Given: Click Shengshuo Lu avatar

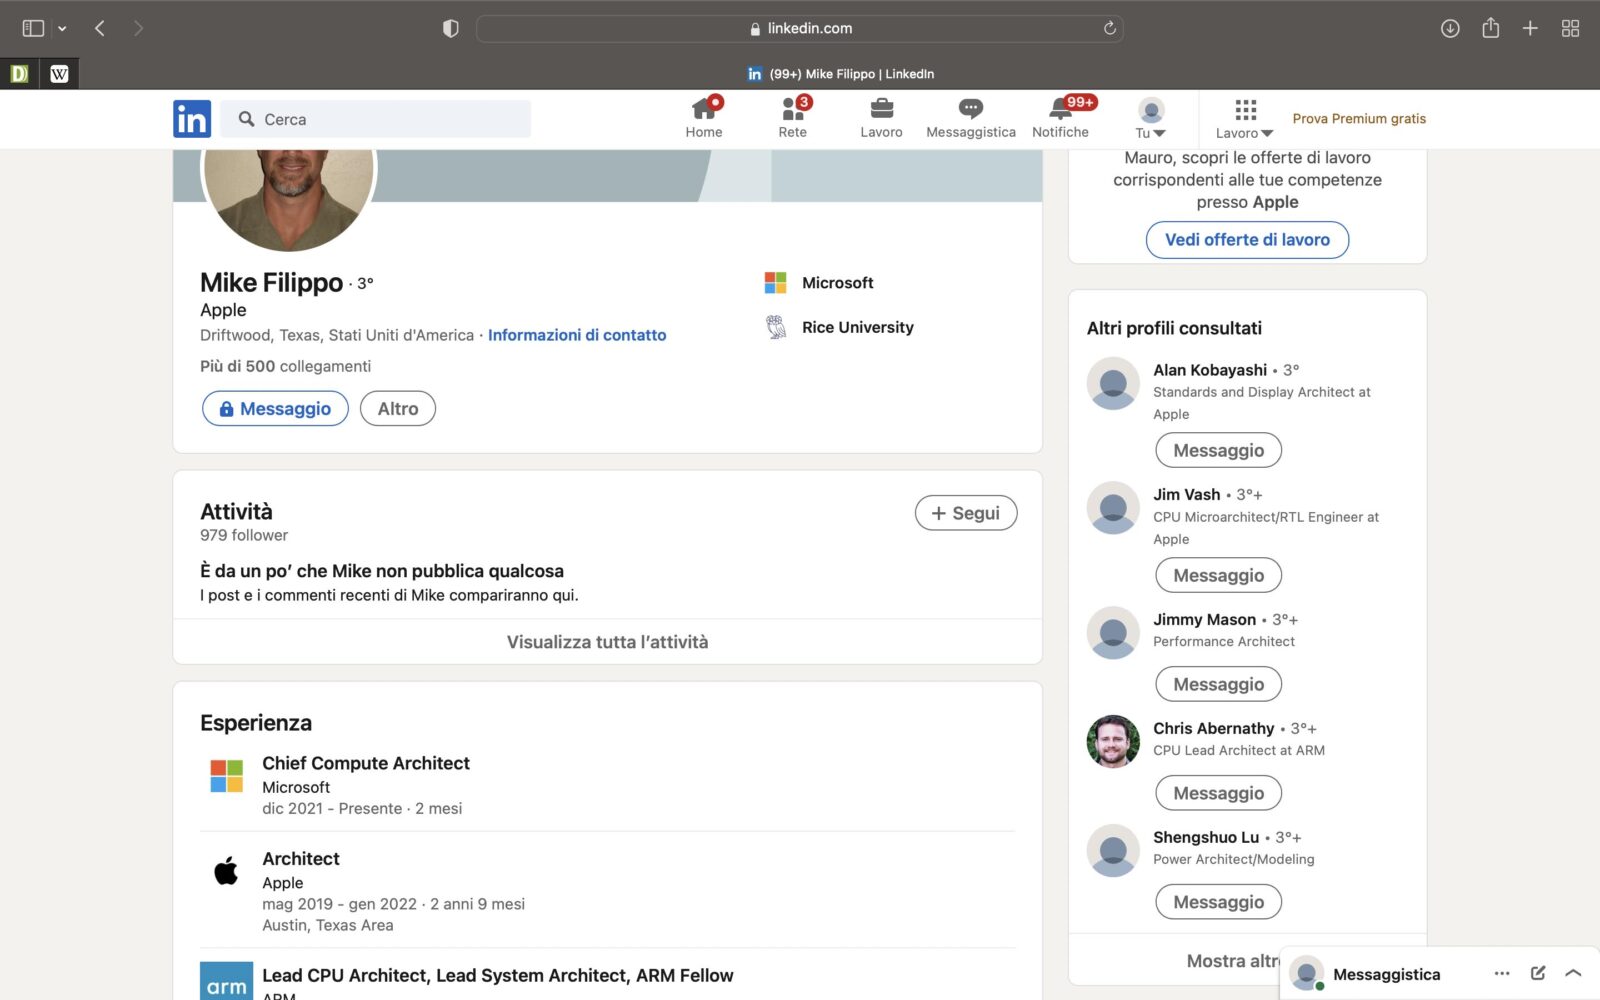Looking at the screenshot, I should pos(1113,850).
